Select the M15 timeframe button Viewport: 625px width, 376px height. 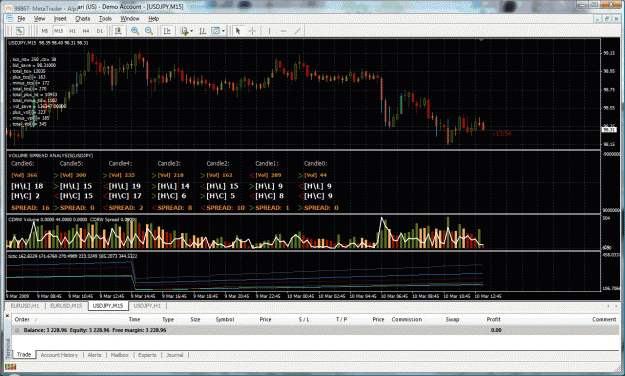59,31
